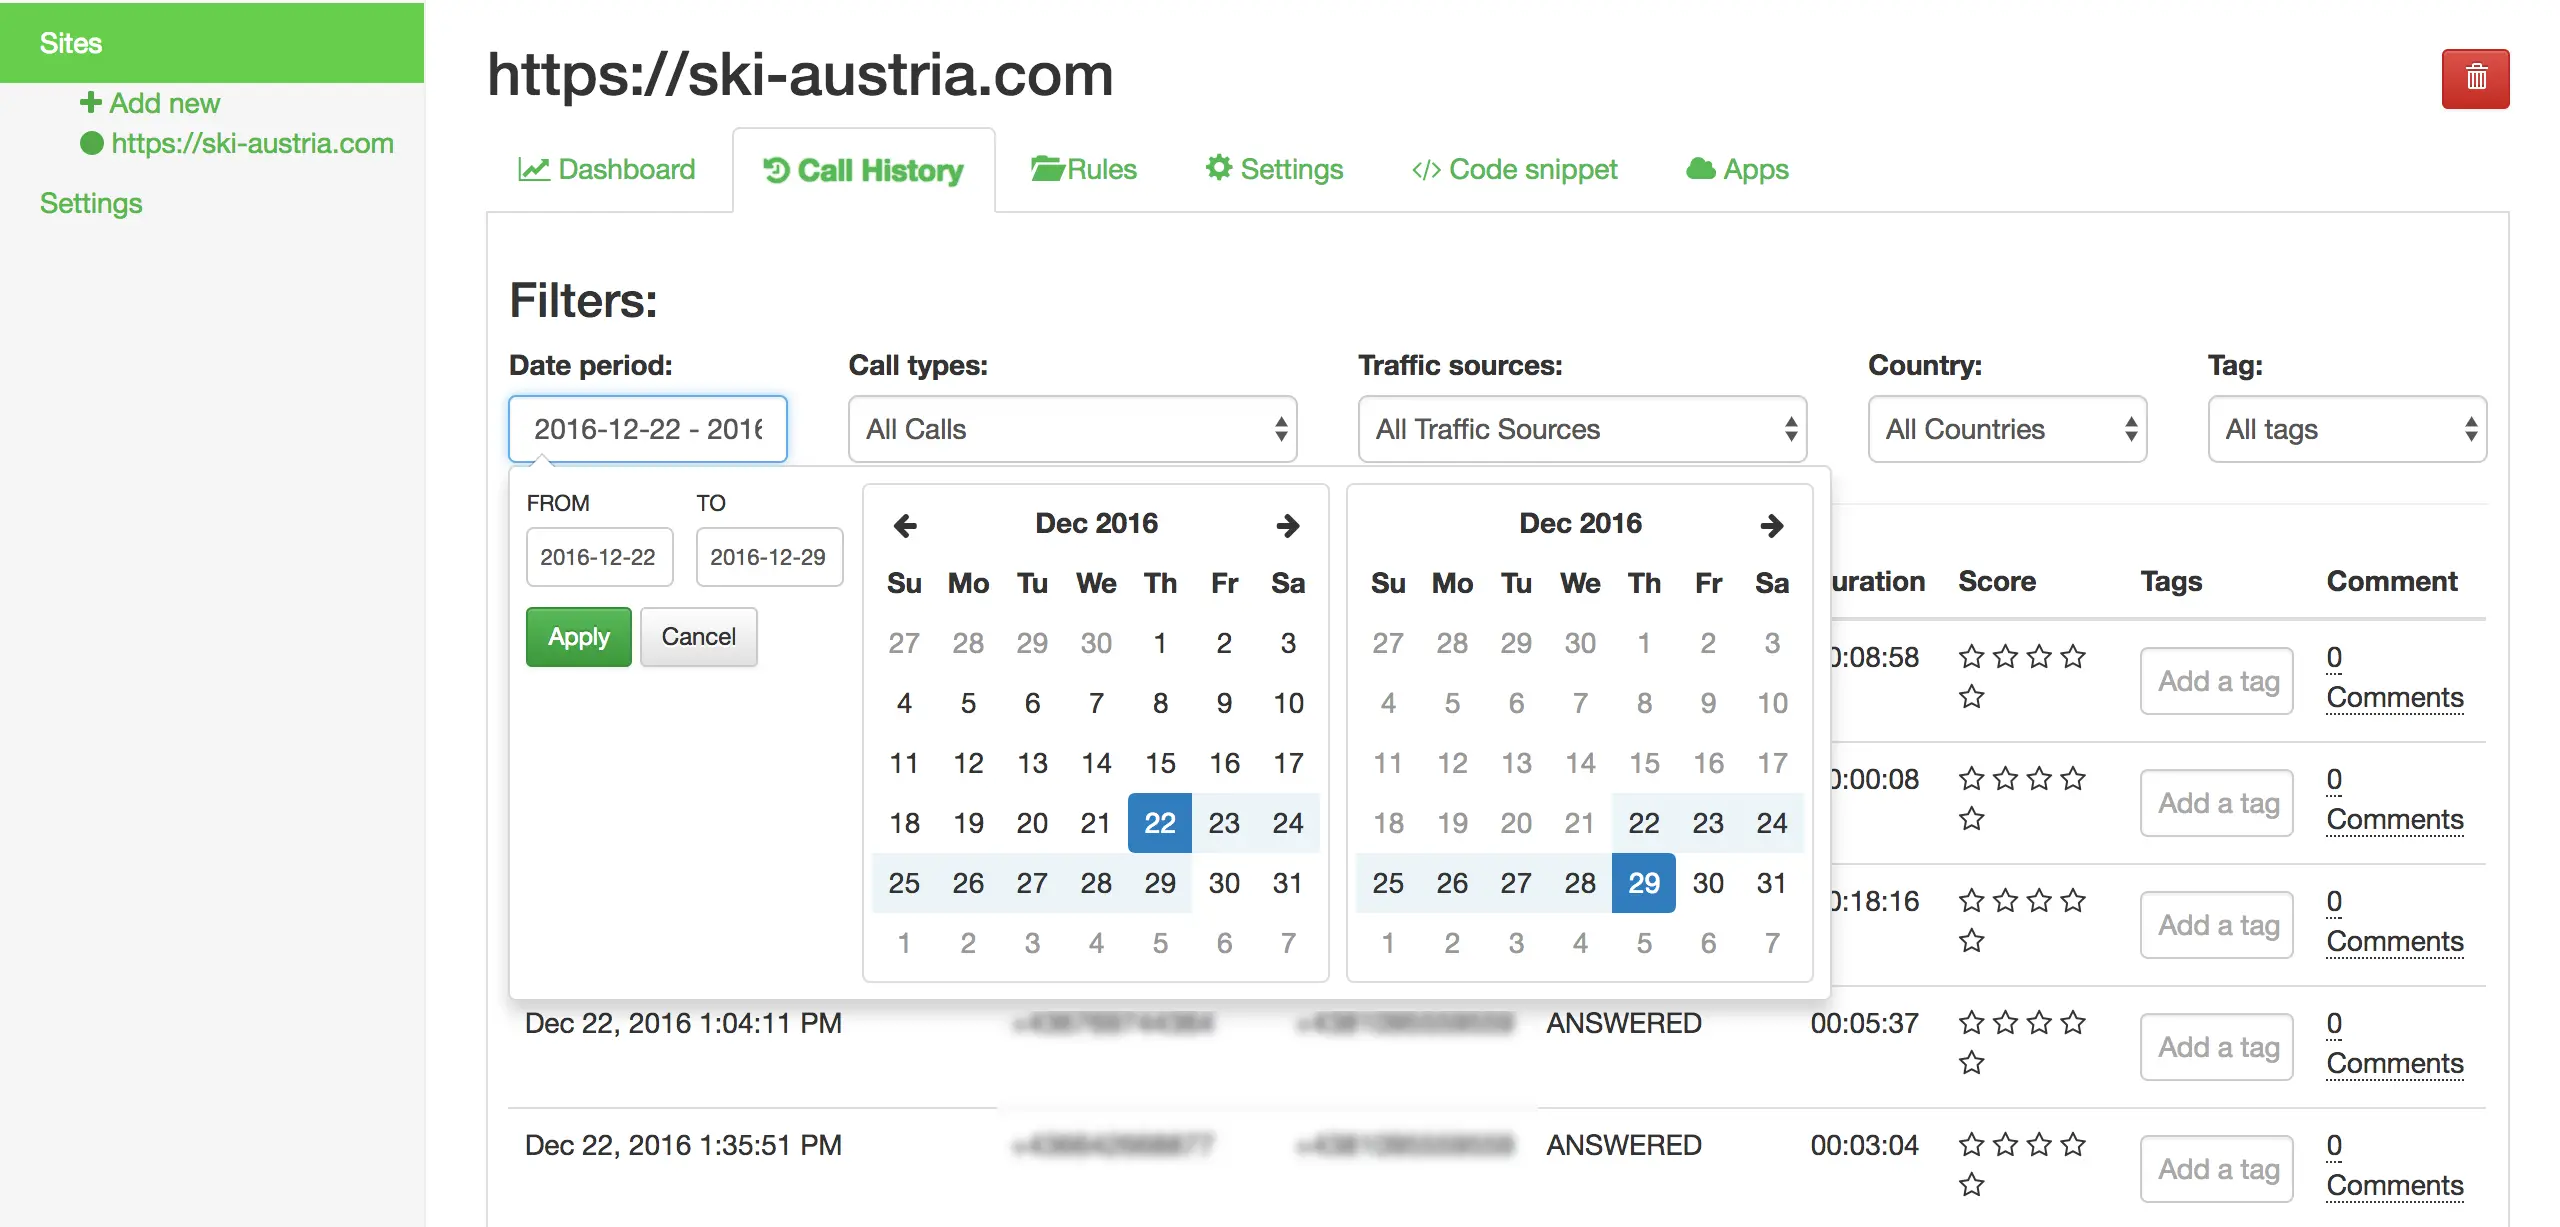Viewport: 2560px width, 1227px height.
Task: Rate the 0:18:16 call with two stars
Action: (2005, 900)
